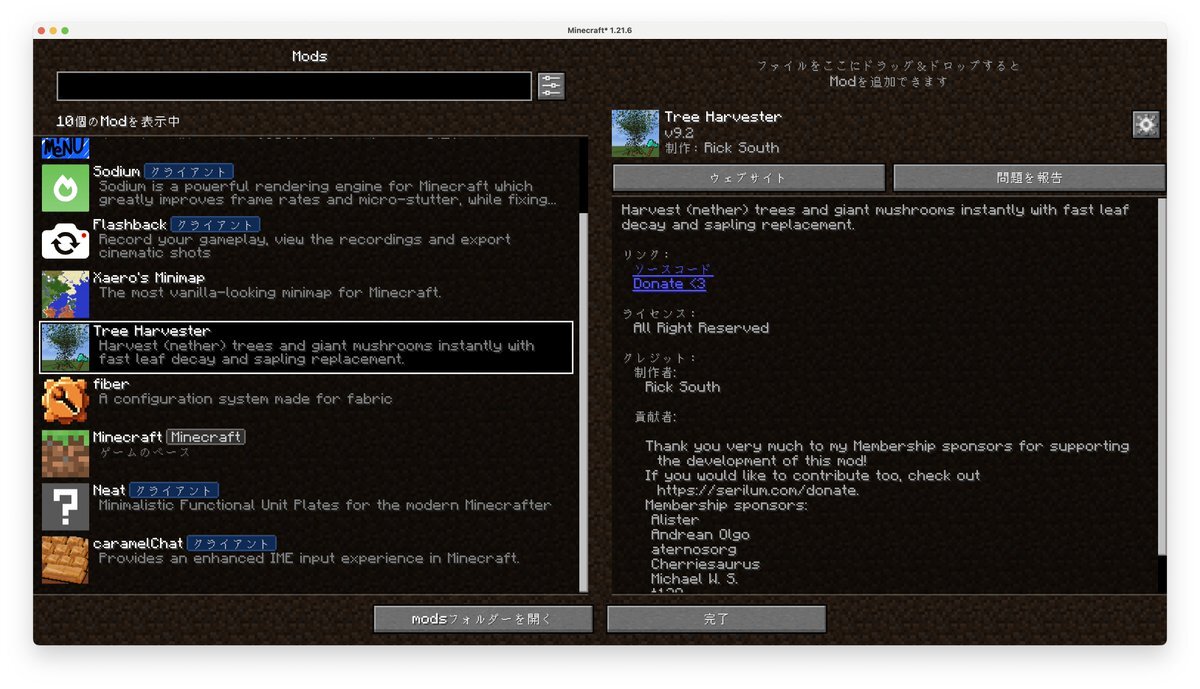Click the Tree Harvester detail header icon
The height and width of the screenshot is (689, 1200).
635,133
